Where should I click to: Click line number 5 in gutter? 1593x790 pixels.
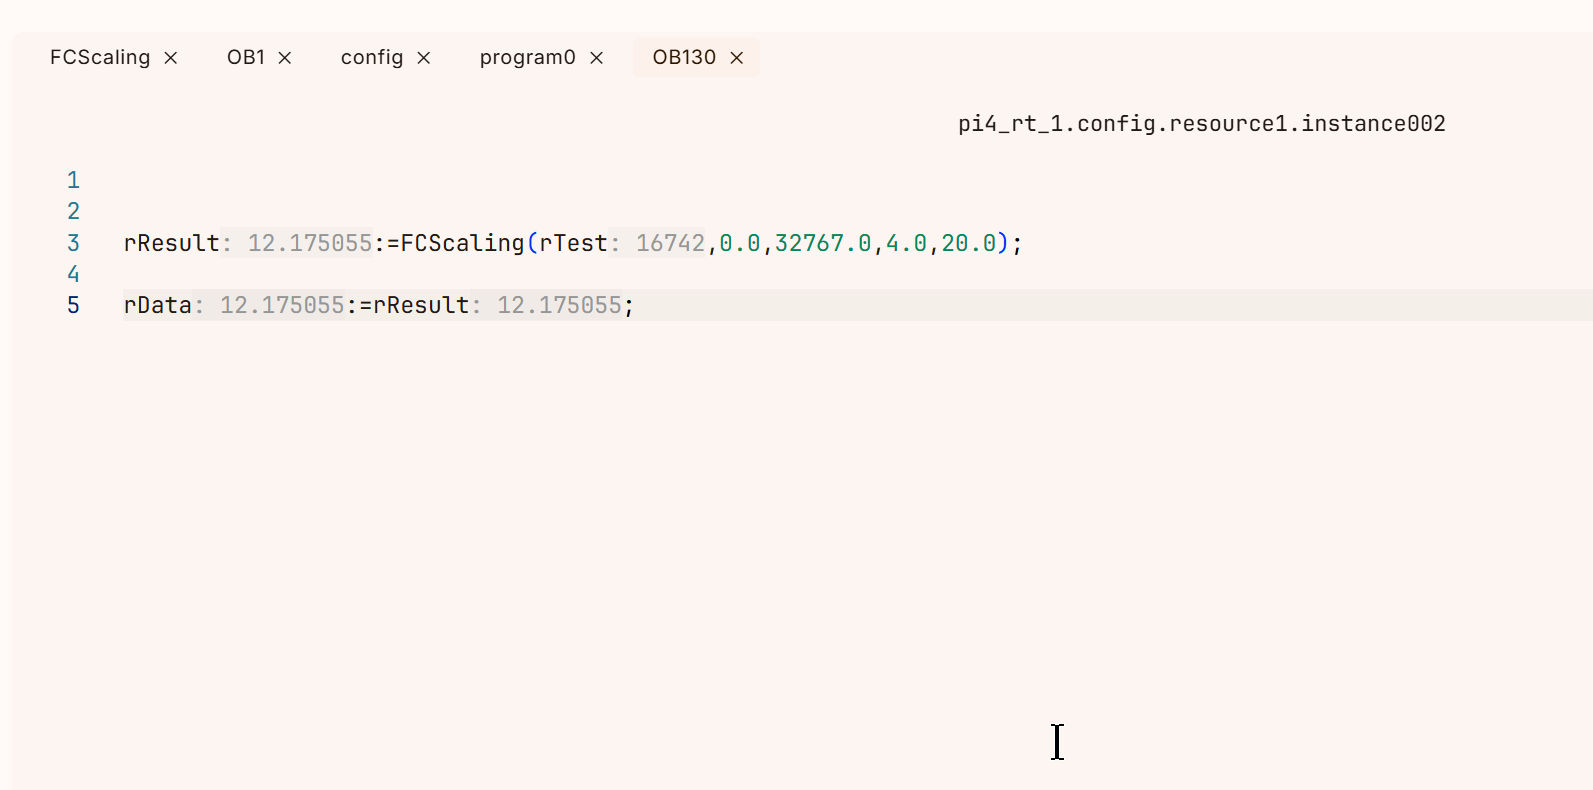73,305
